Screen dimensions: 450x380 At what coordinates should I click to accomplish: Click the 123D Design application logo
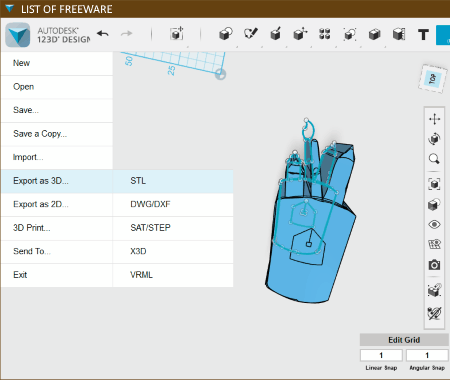(17, 35)
